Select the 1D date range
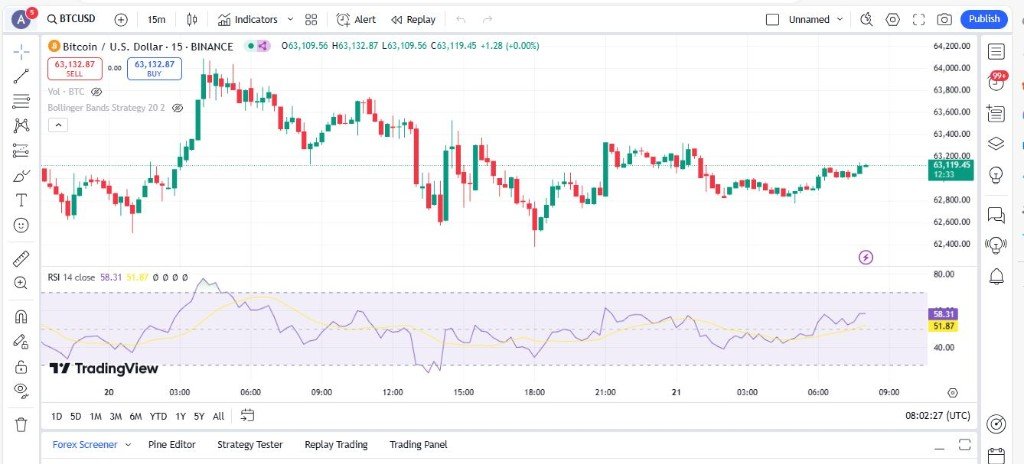The width and height of the screenshot is (1024, 464). click(x=57, y=416)
